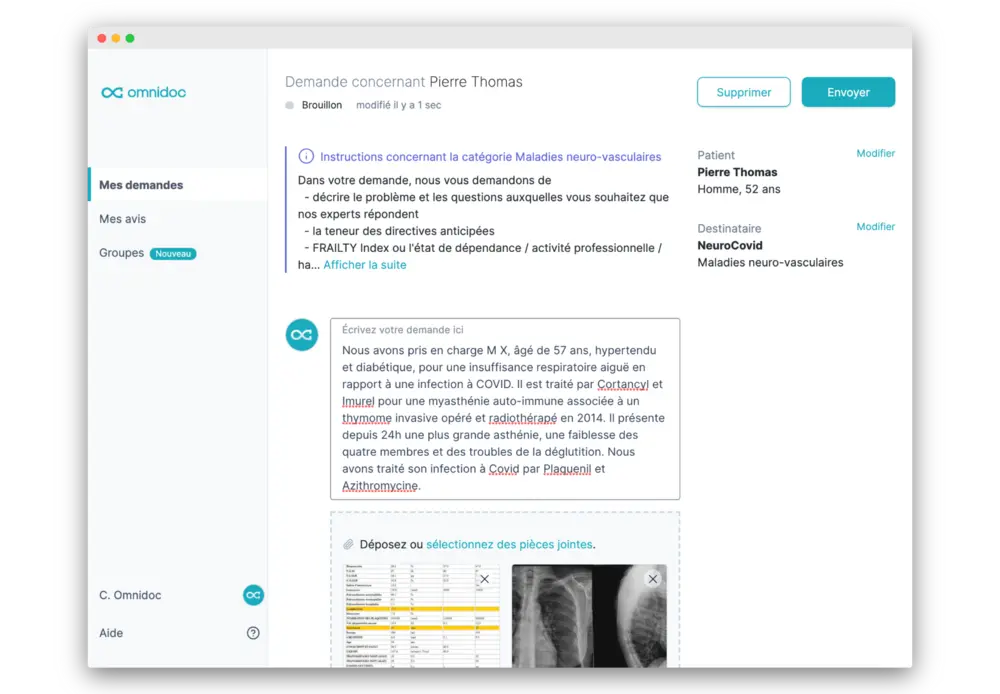
Task: Modify the patient Pierre Thomas details
Action: pyautogui.click(x=875, y=154)
